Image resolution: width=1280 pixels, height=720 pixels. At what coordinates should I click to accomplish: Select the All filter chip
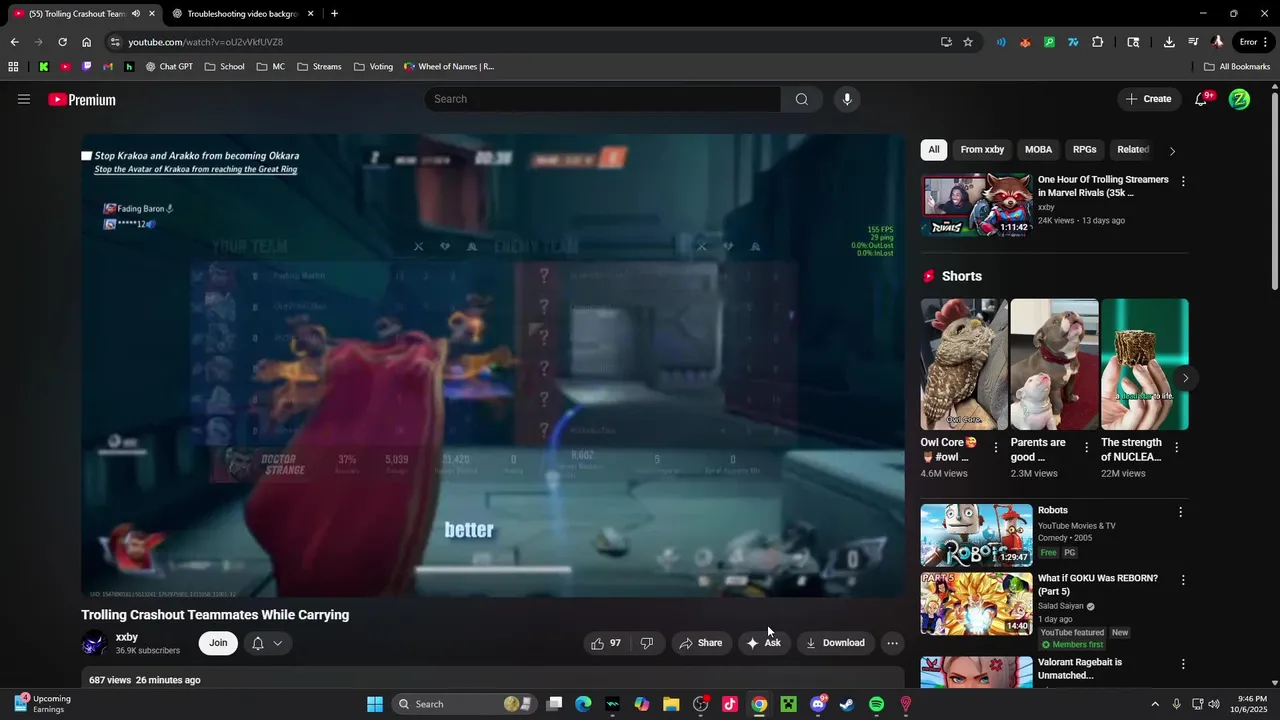934,150
